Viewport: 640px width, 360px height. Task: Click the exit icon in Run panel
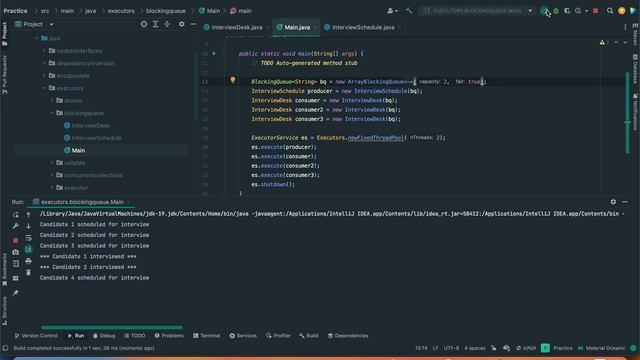16,264
